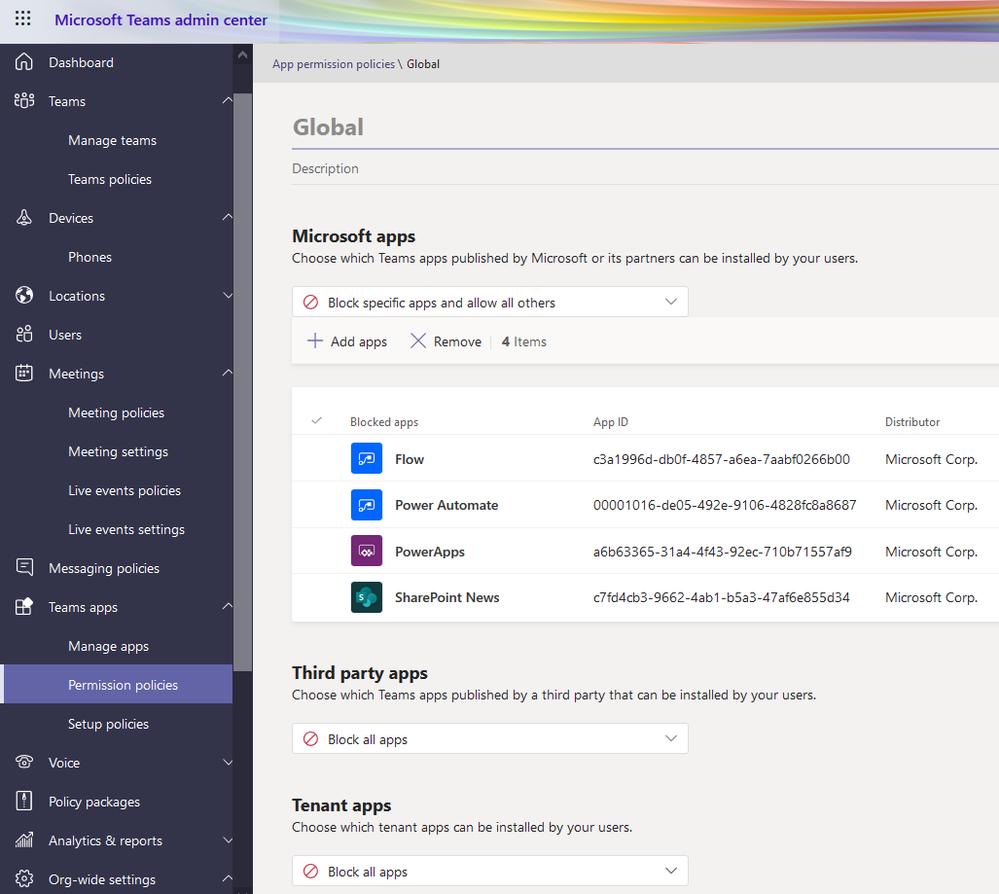The width and height of the screenshot is (999, 894).
Task: Open Manage apps under Teams apps
Action: [108, 645]
